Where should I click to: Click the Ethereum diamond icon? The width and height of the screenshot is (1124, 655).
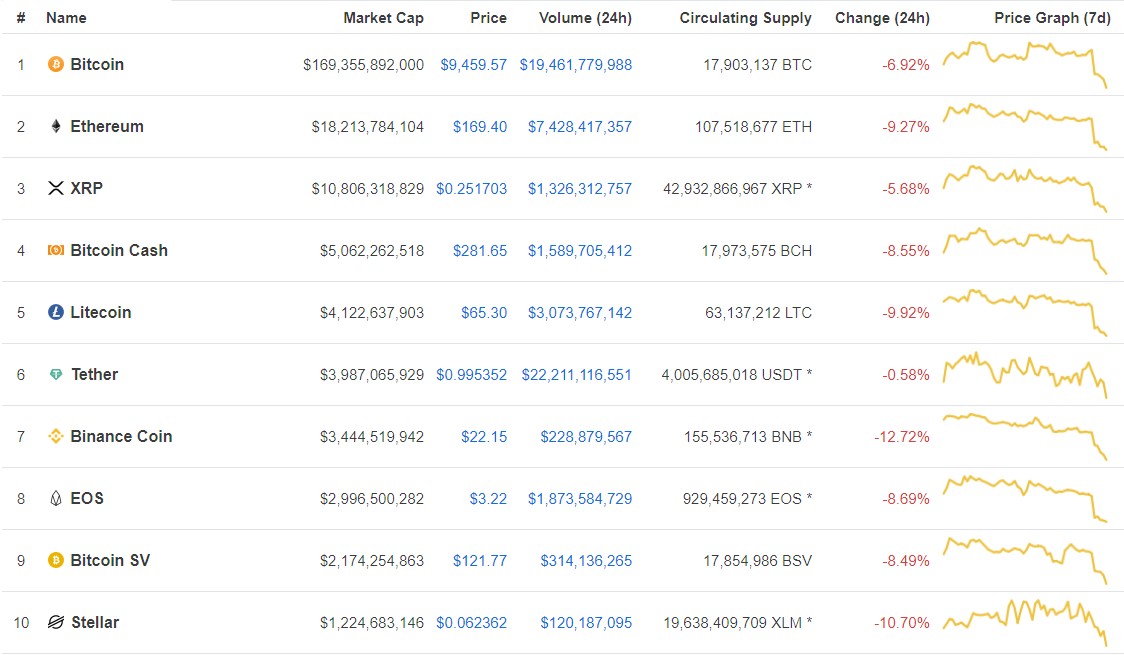coord(56,127)
